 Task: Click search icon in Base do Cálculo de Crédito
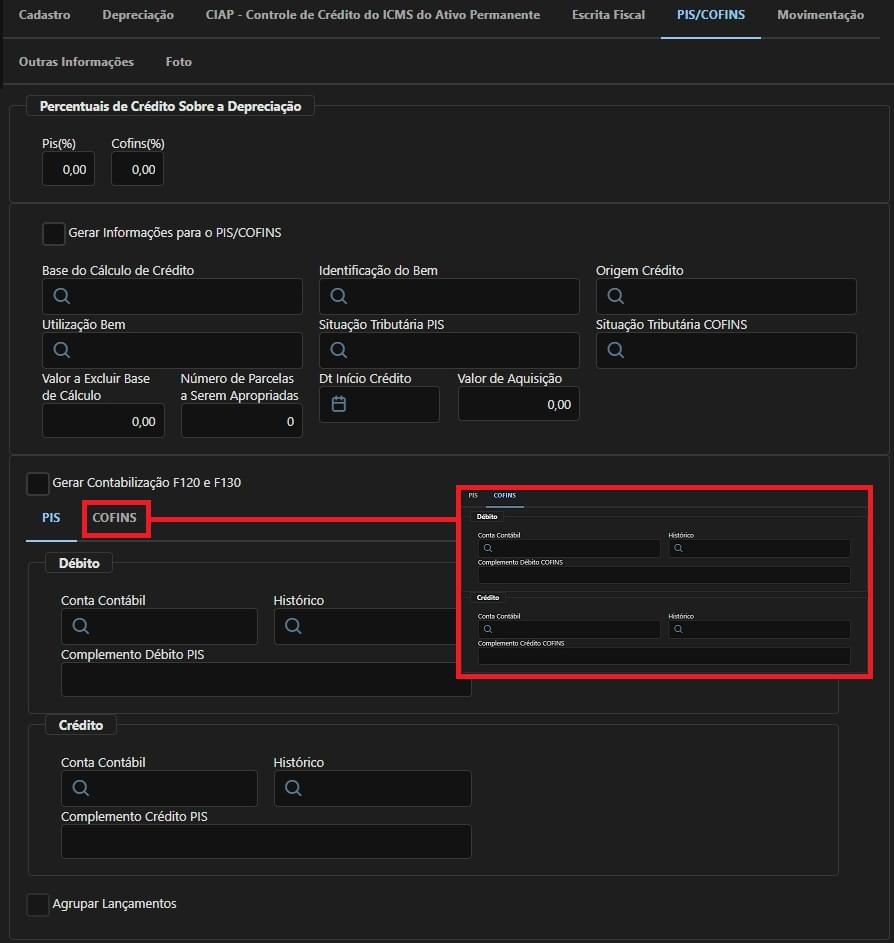click(61, 296)
